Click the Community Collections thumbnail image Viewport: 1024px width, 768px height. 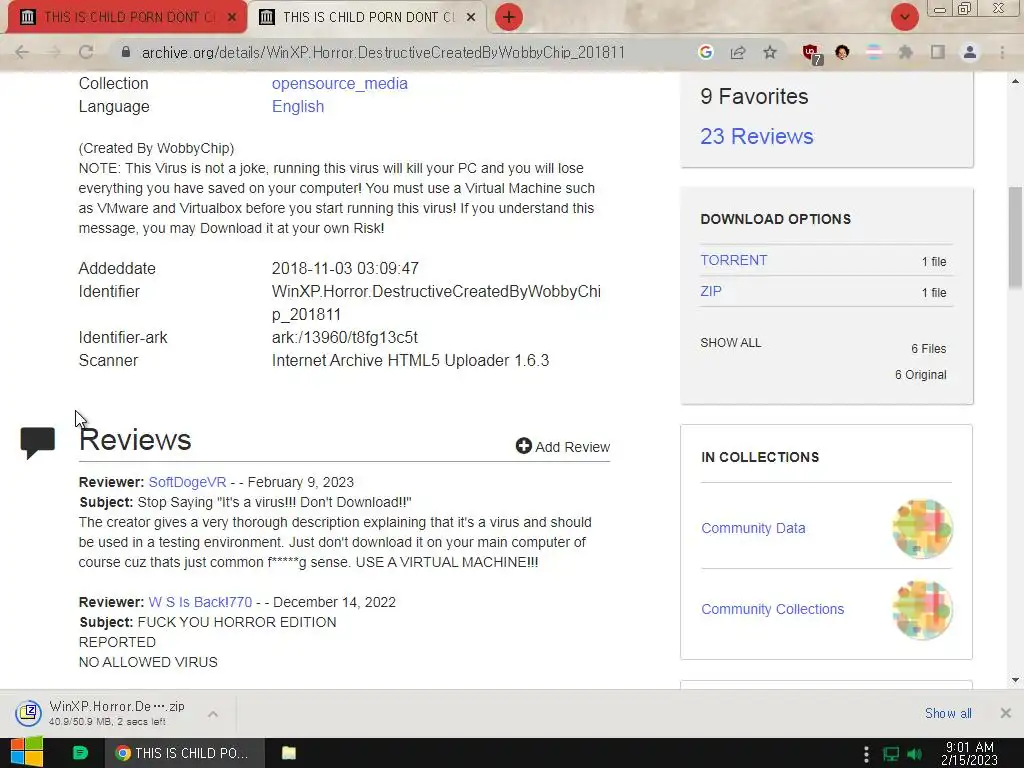pyautogui.click(x=922, y=610)
